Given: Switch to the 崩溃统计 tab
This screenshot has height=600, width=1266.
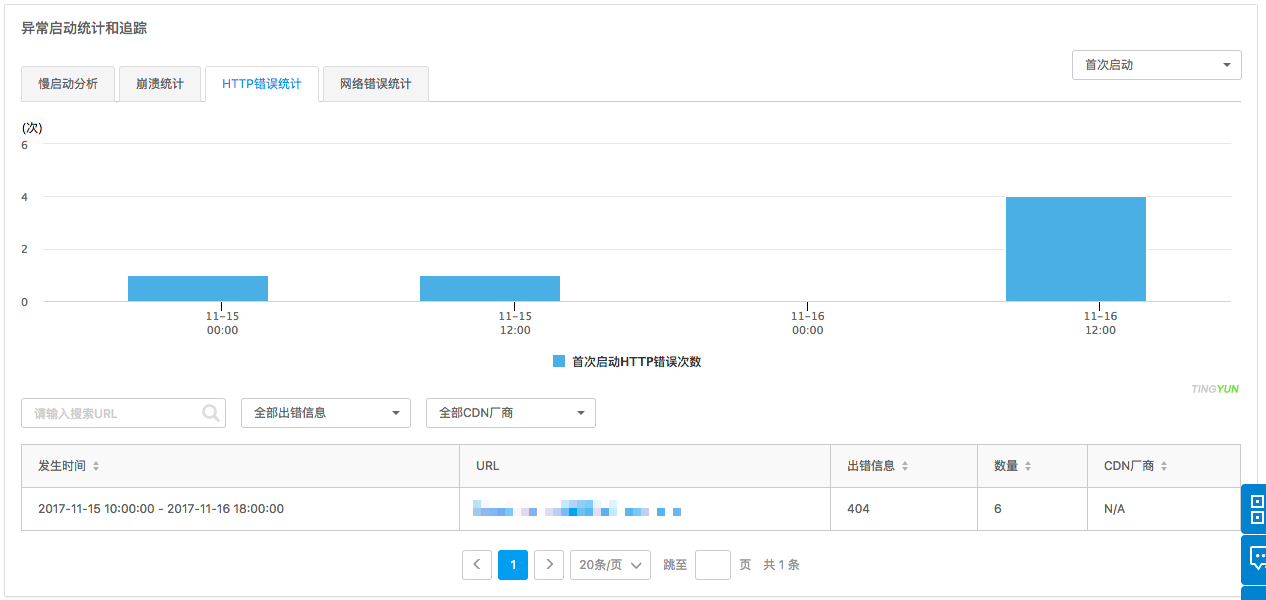Looking at the screenshot, I should [x=160, y=84].
